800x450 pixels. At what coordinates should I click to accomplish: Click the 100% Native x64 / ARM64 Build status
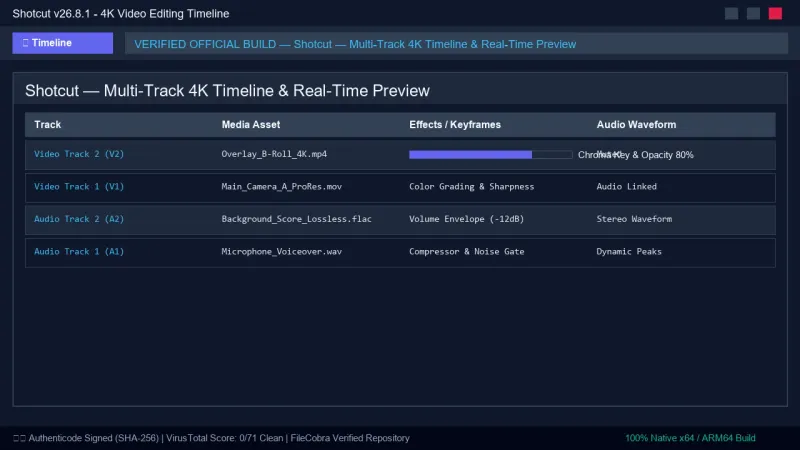pyautogui.click(x=690, y=438)
